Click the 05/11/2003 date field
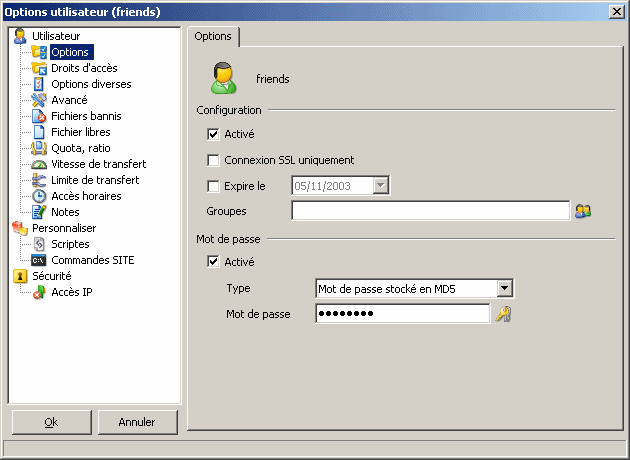 tap(333, 186)
